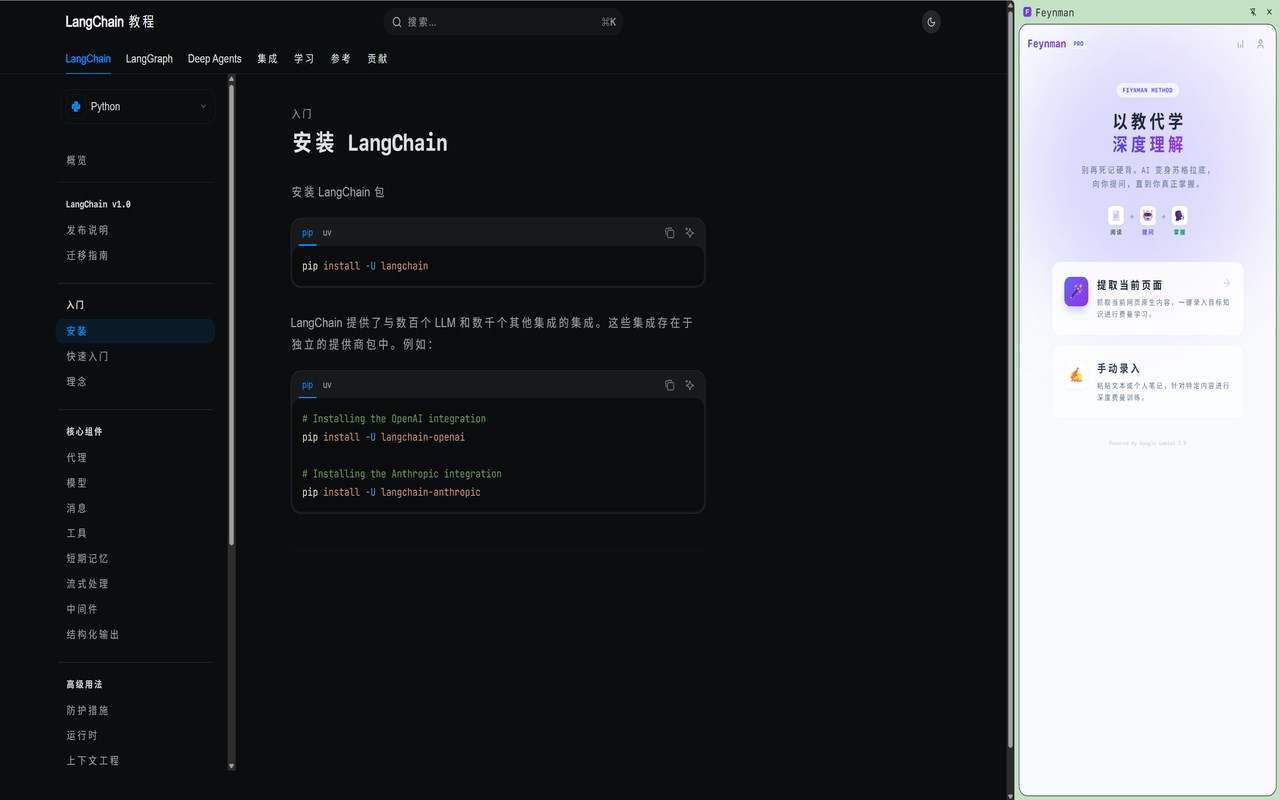Open 快速入门 in the sidebar
Screen dimensions: 1280x800
tap(87, 356)
